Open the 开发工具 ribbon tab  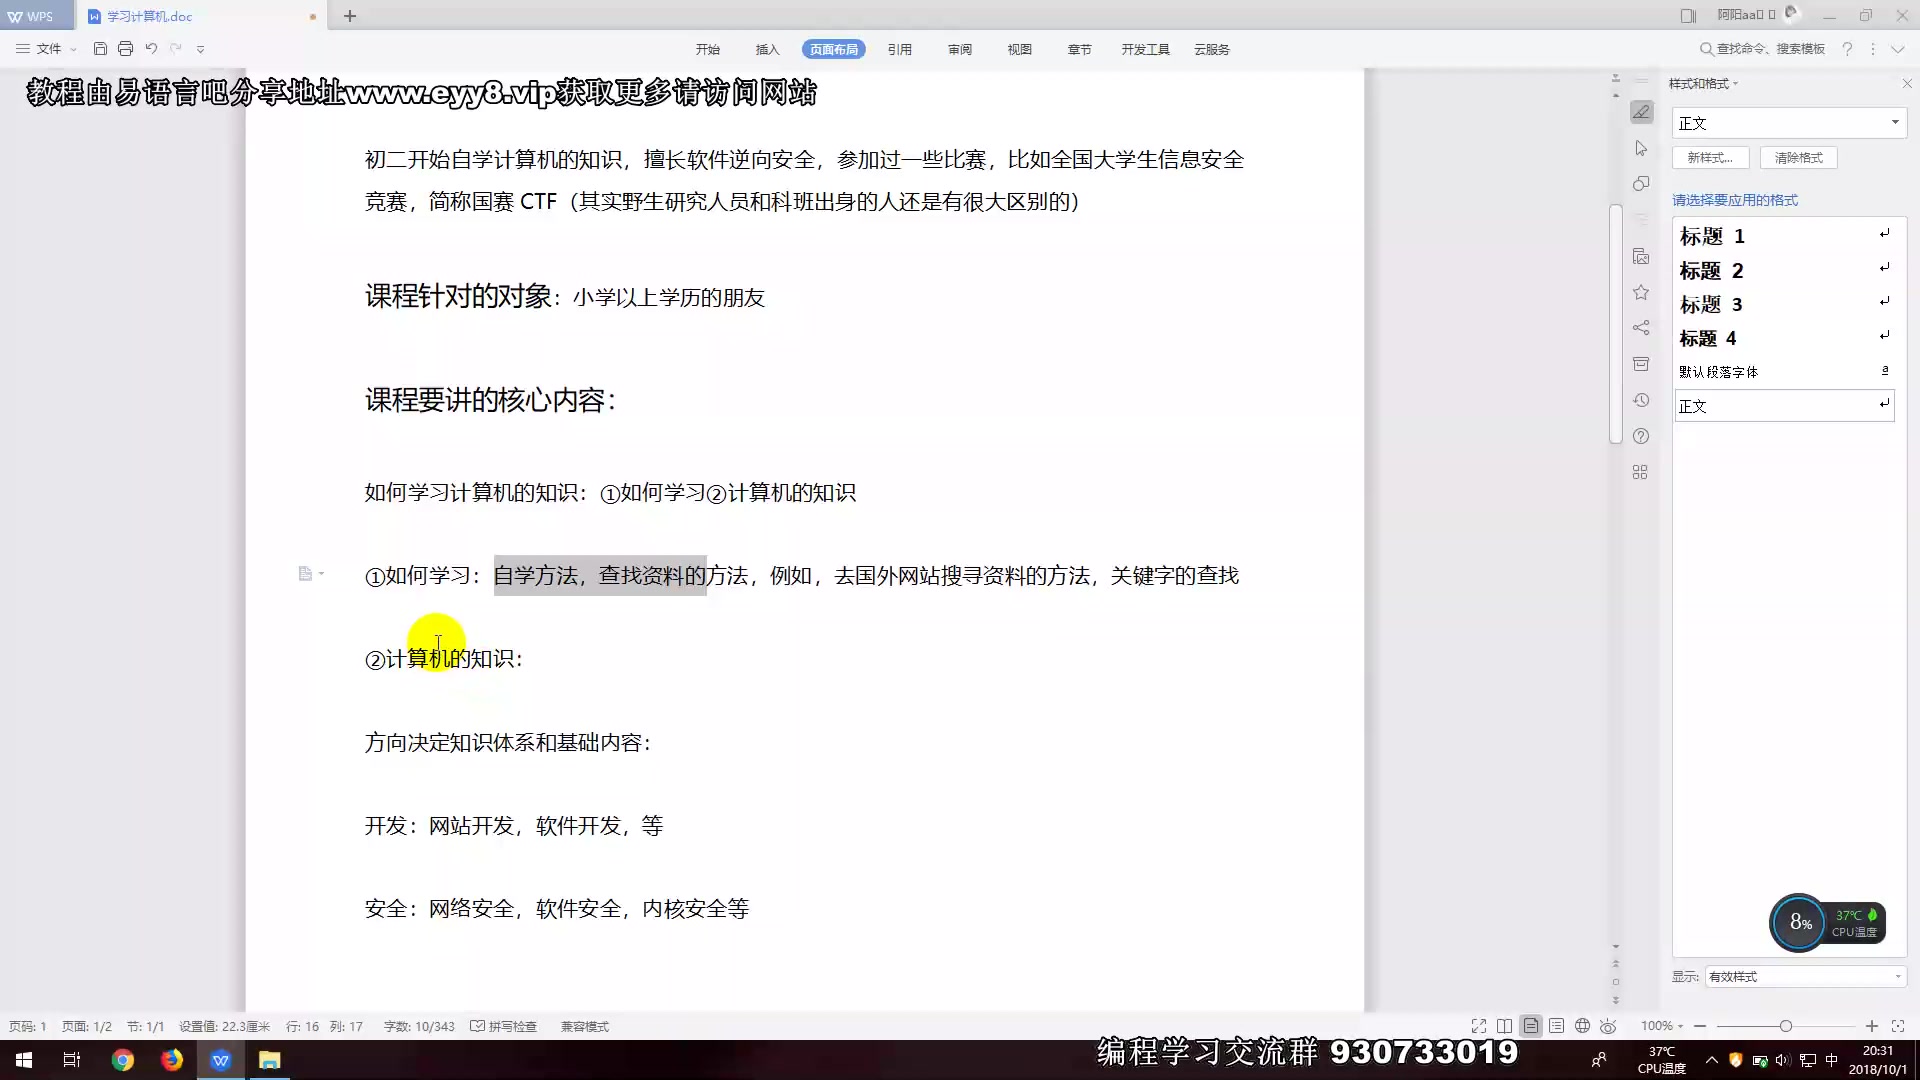pyautogui.click(x=1145, y=49)
